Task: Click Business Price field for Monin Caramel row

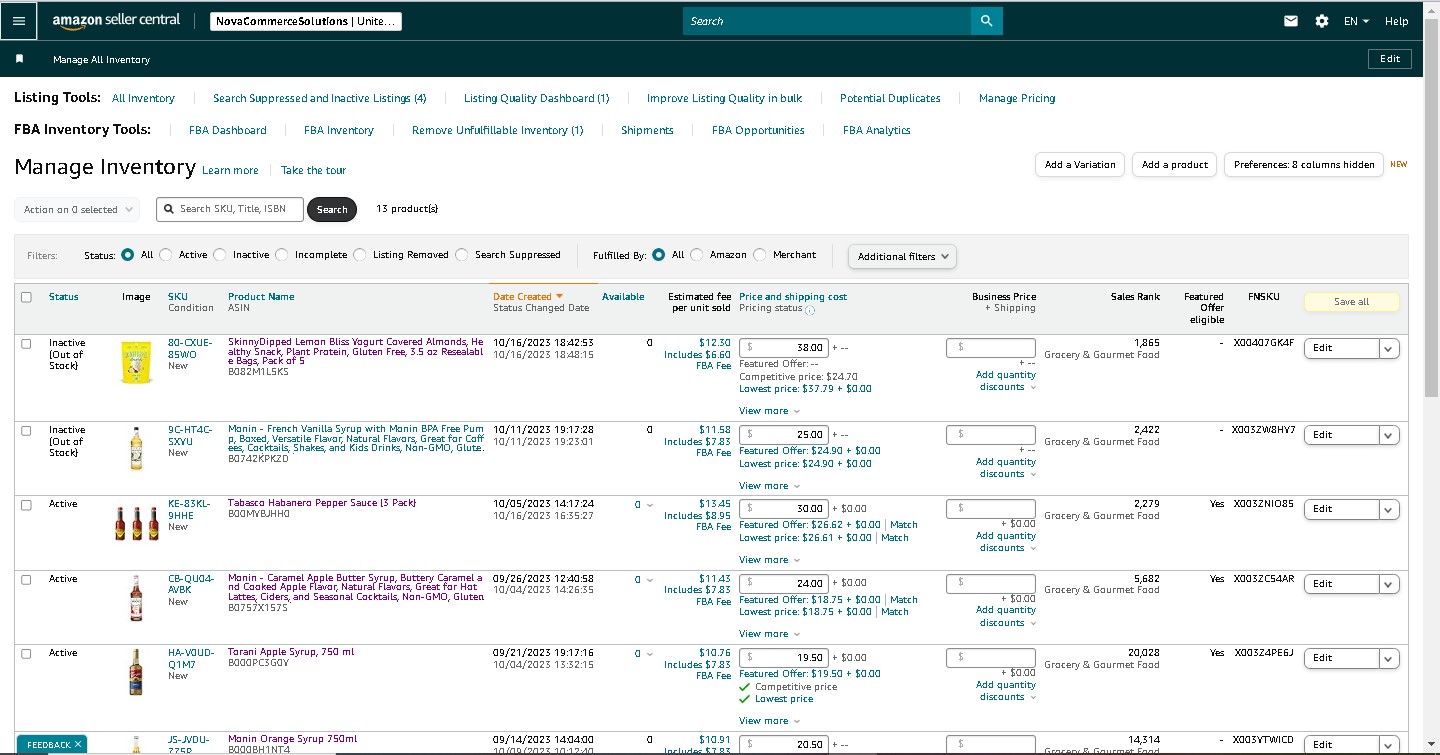Action: (x=991, y=583)
